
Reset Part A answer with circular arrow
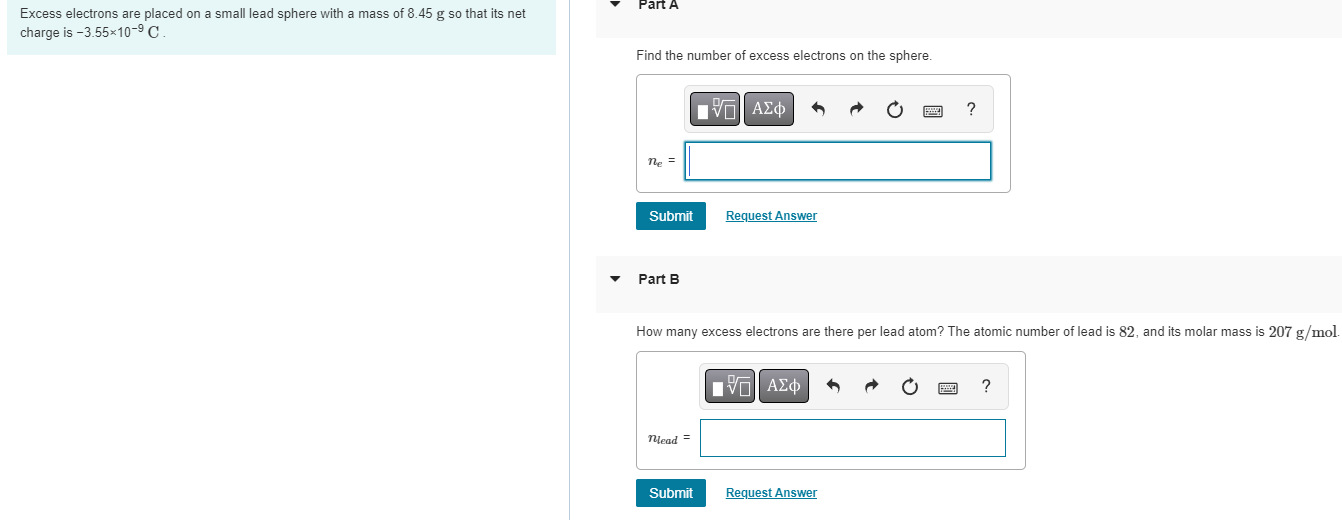894,109
